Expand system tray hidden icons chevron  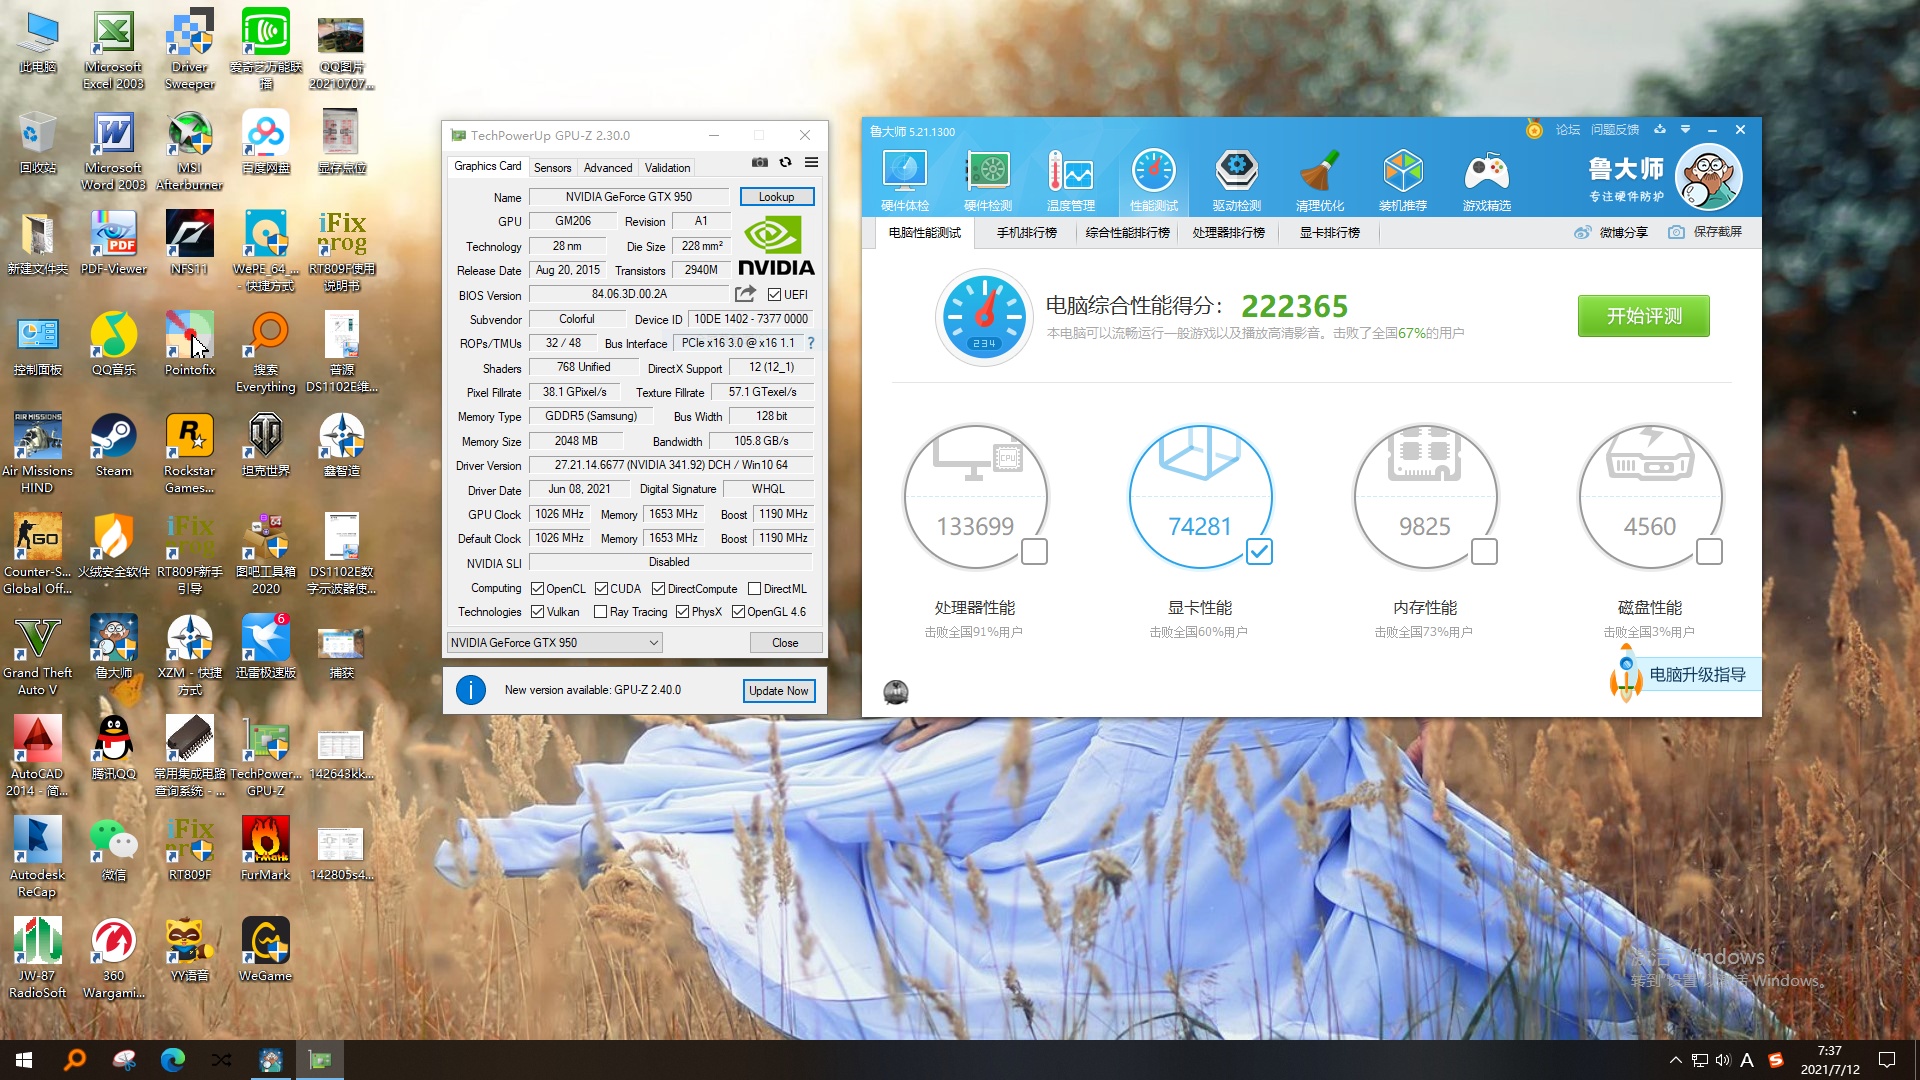1675,1060
